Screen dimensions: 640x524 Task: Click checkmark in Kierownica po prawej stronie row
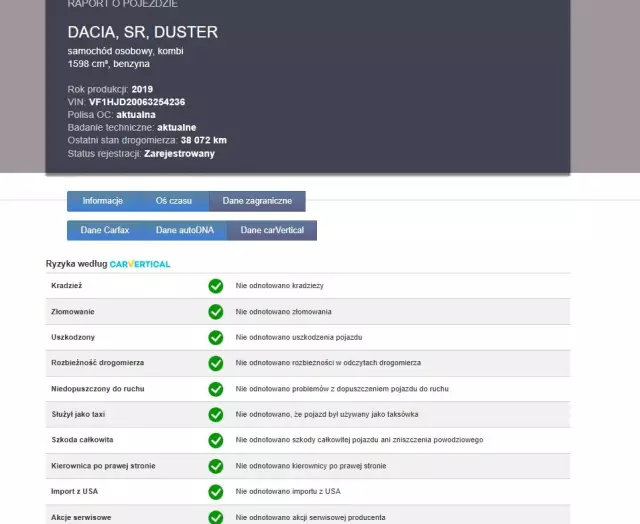(216, 466)
